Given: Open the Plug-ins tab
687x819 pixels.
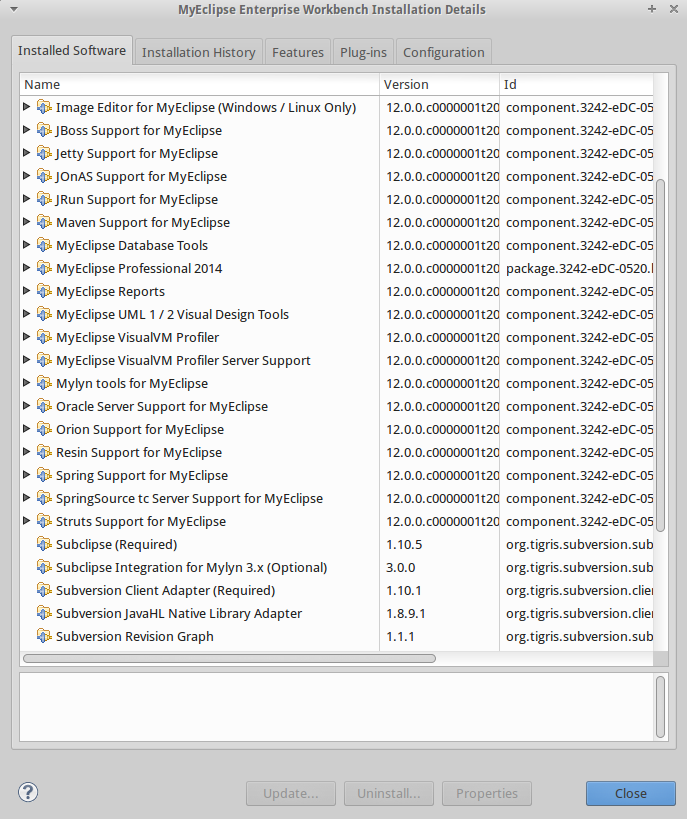Looking at the screenshot, I should 363,52.
